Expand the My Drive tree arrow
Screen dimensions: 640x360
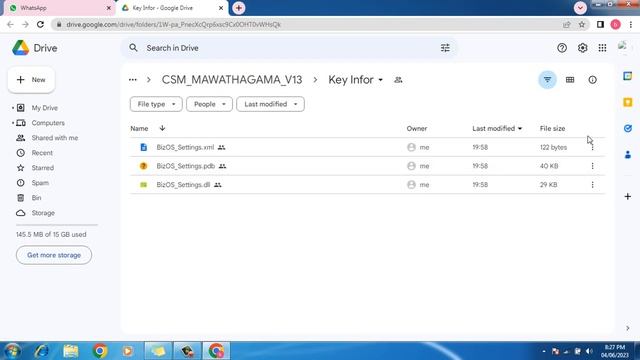click(x=13, y=108)
